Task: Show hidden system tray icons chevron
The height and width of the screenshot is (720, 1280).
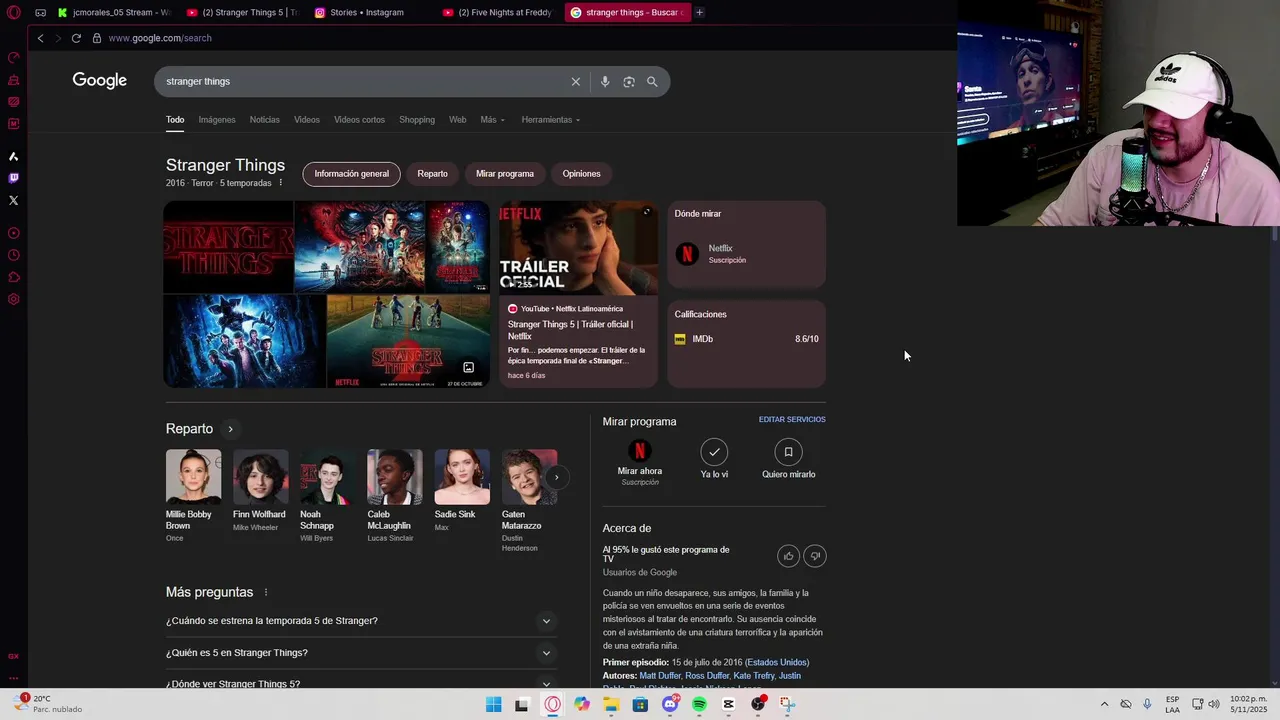Action: (x=1104, y=704)
